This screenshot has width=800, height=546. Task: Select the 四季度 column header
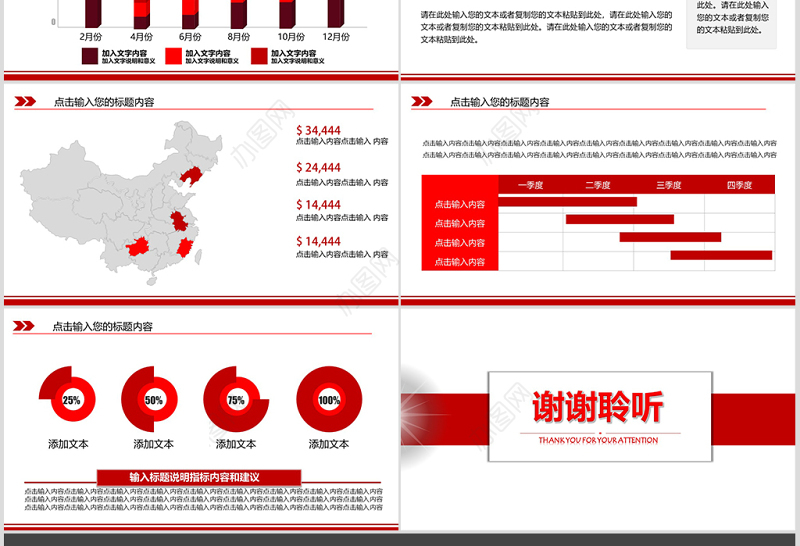click(x=739, y=185)
